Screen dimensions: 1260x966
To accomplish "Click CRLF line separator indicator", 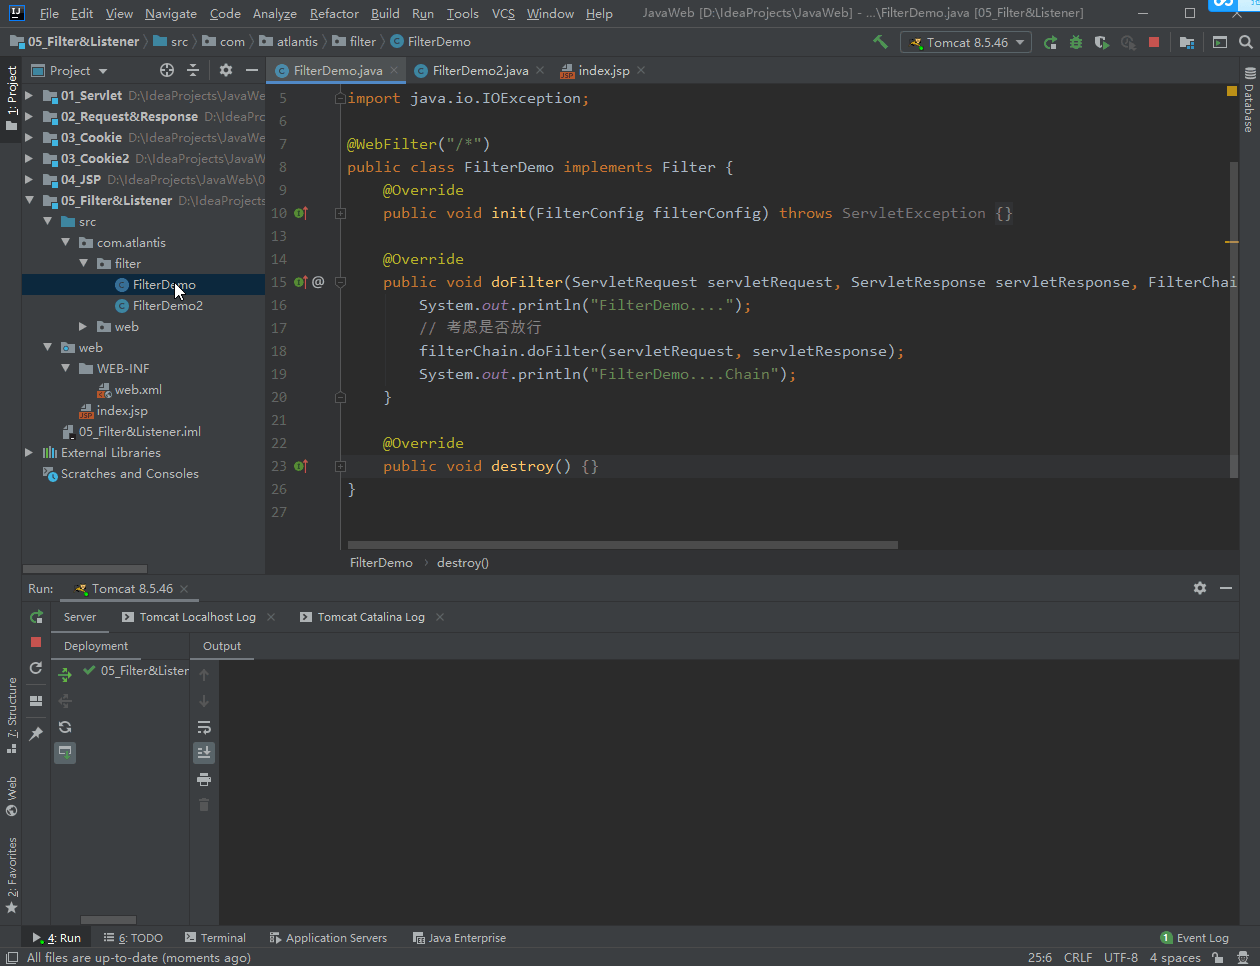I will [x=1078, y=957].
